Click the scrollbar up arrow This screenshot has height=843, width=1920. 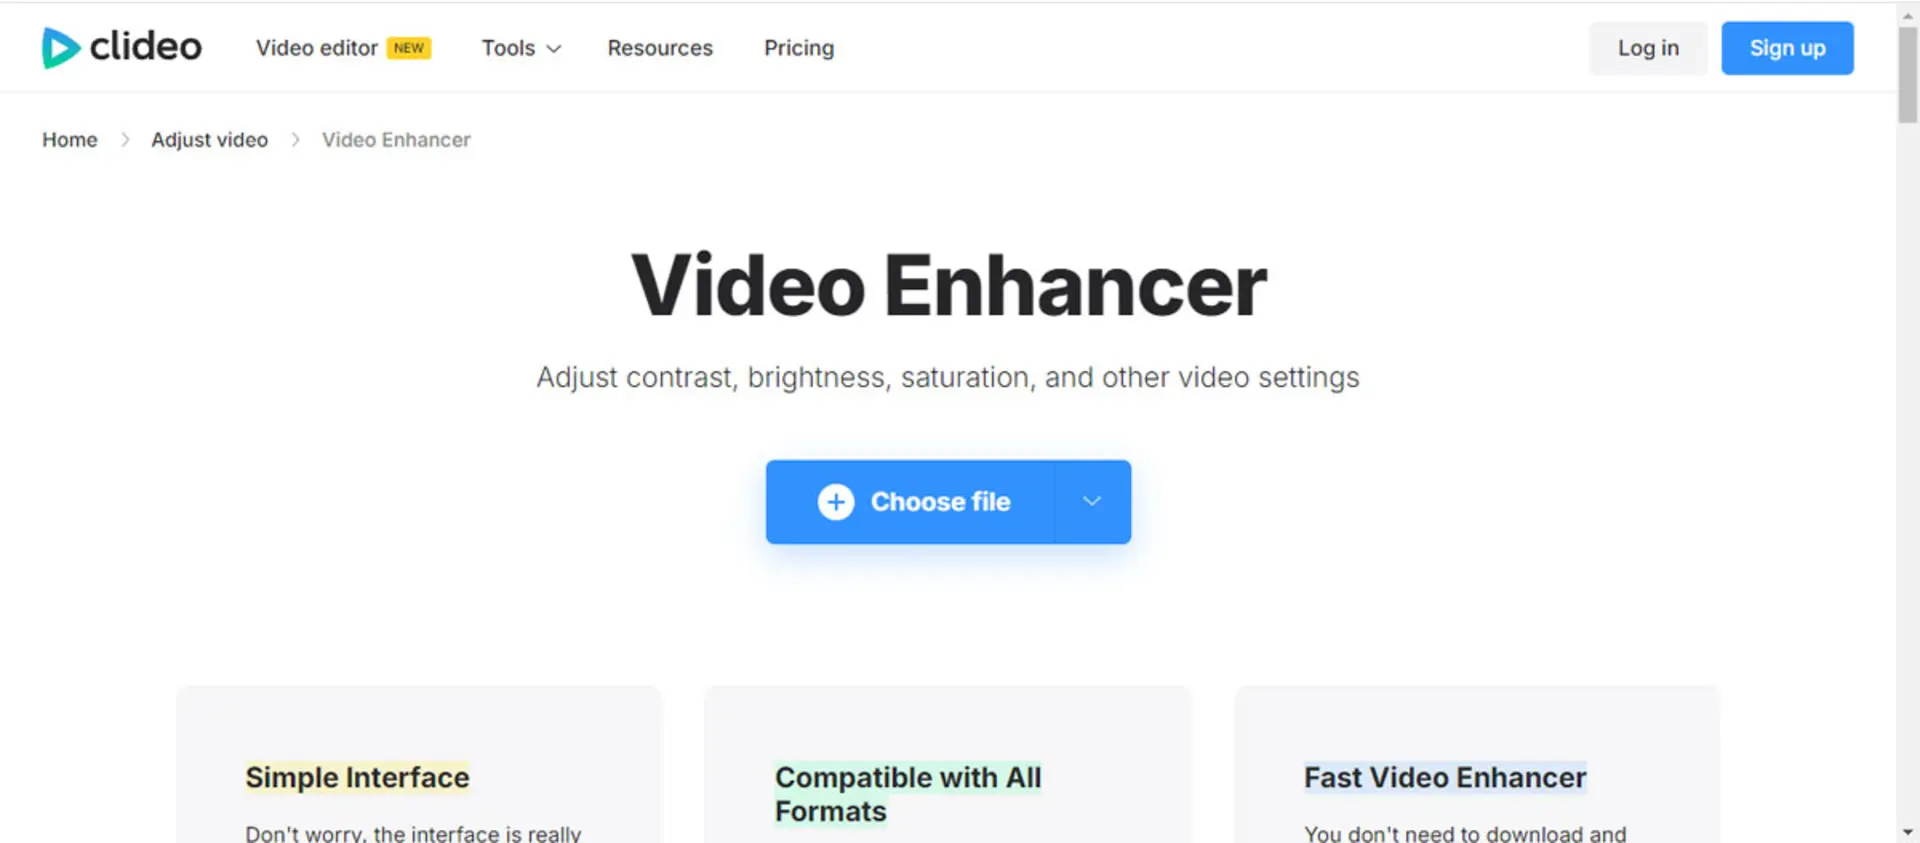[x=1907, y=15]
